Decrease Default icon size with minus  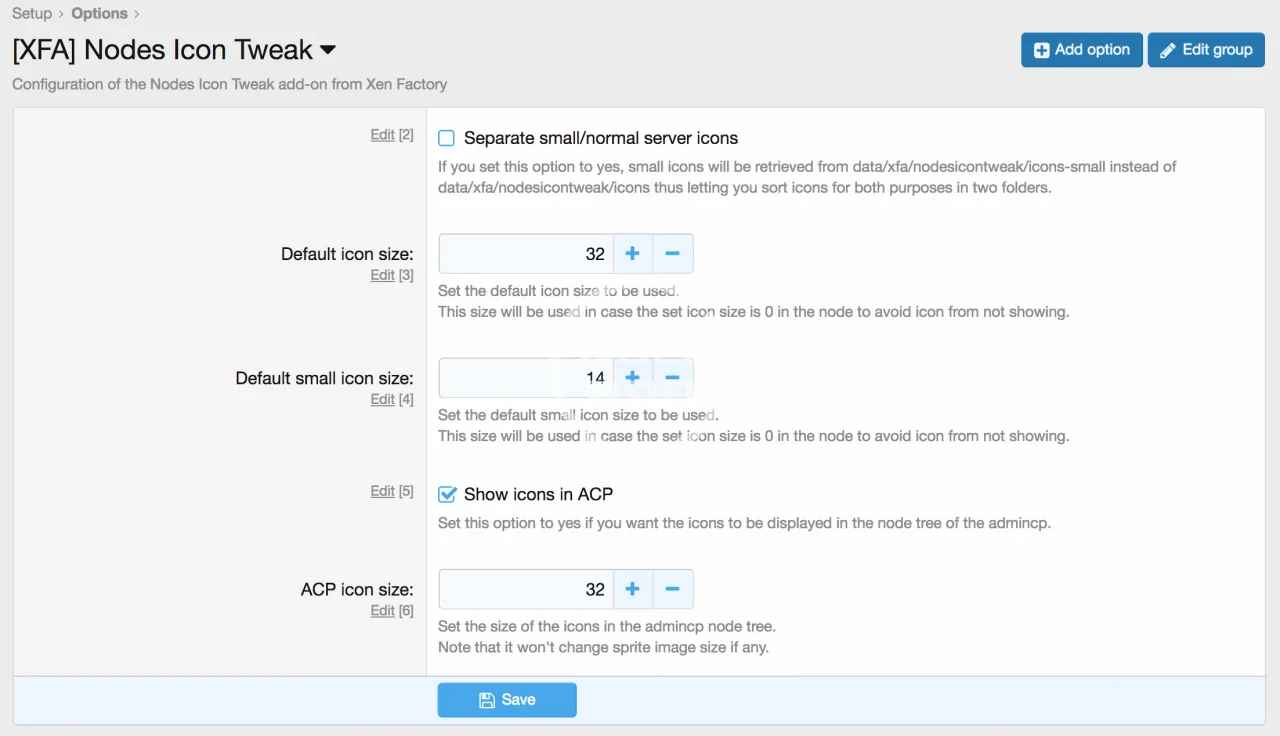tap(672, 254)
